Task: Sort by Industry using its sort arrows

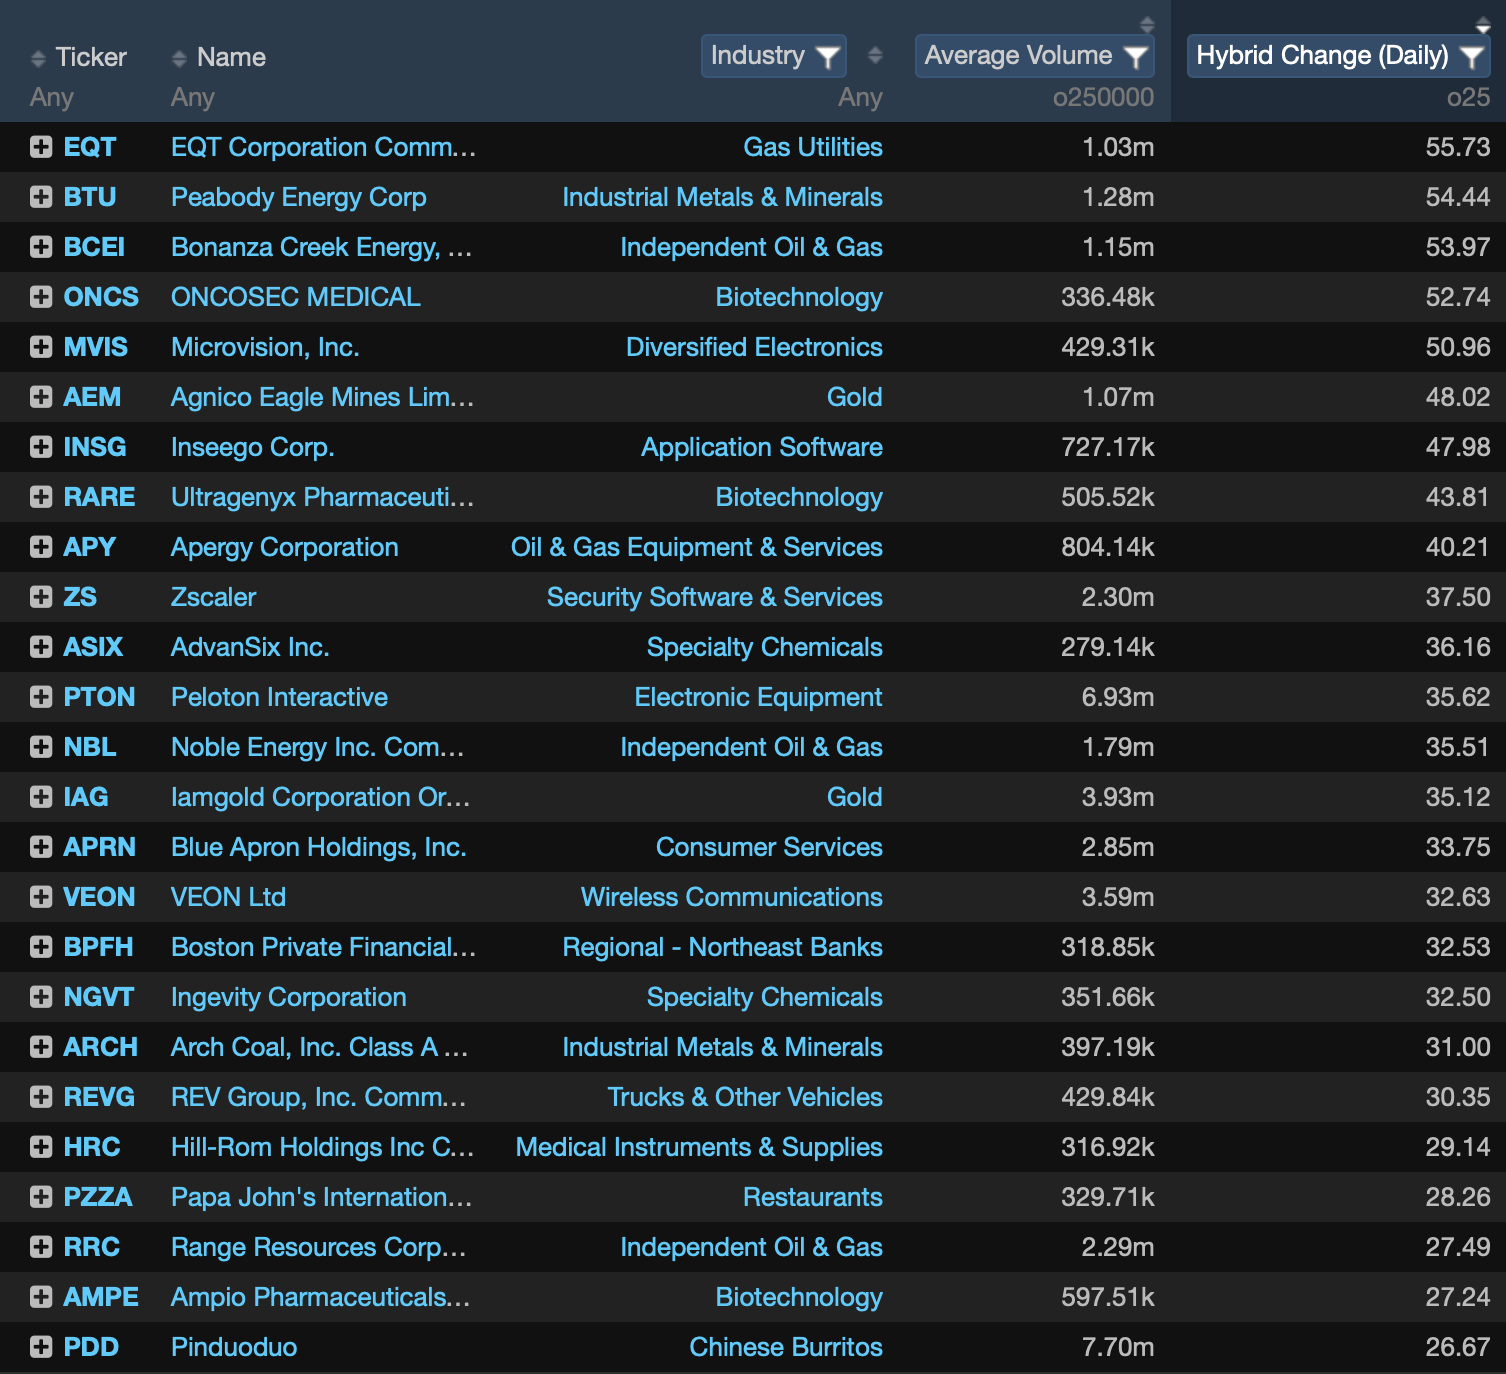Action: (875, 55)
